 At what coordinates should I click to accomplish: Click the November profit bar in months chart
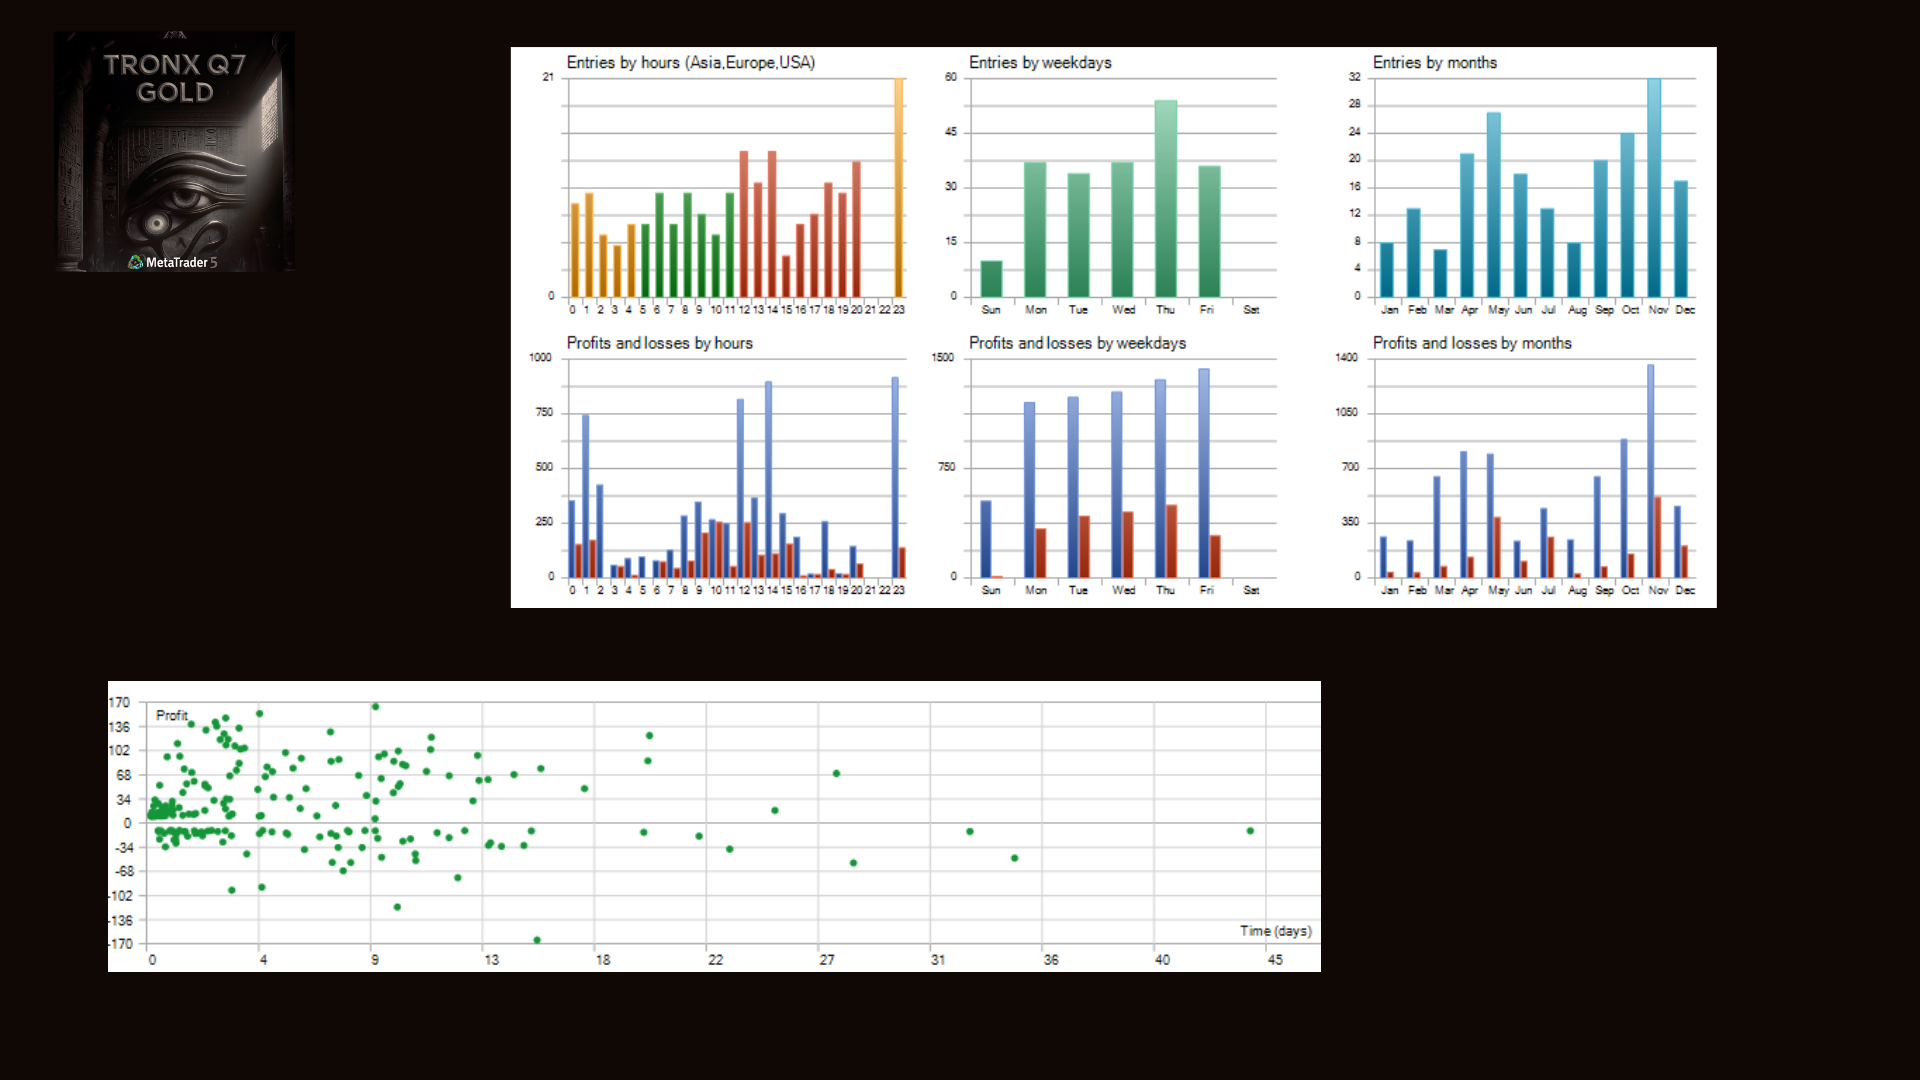1650,470
